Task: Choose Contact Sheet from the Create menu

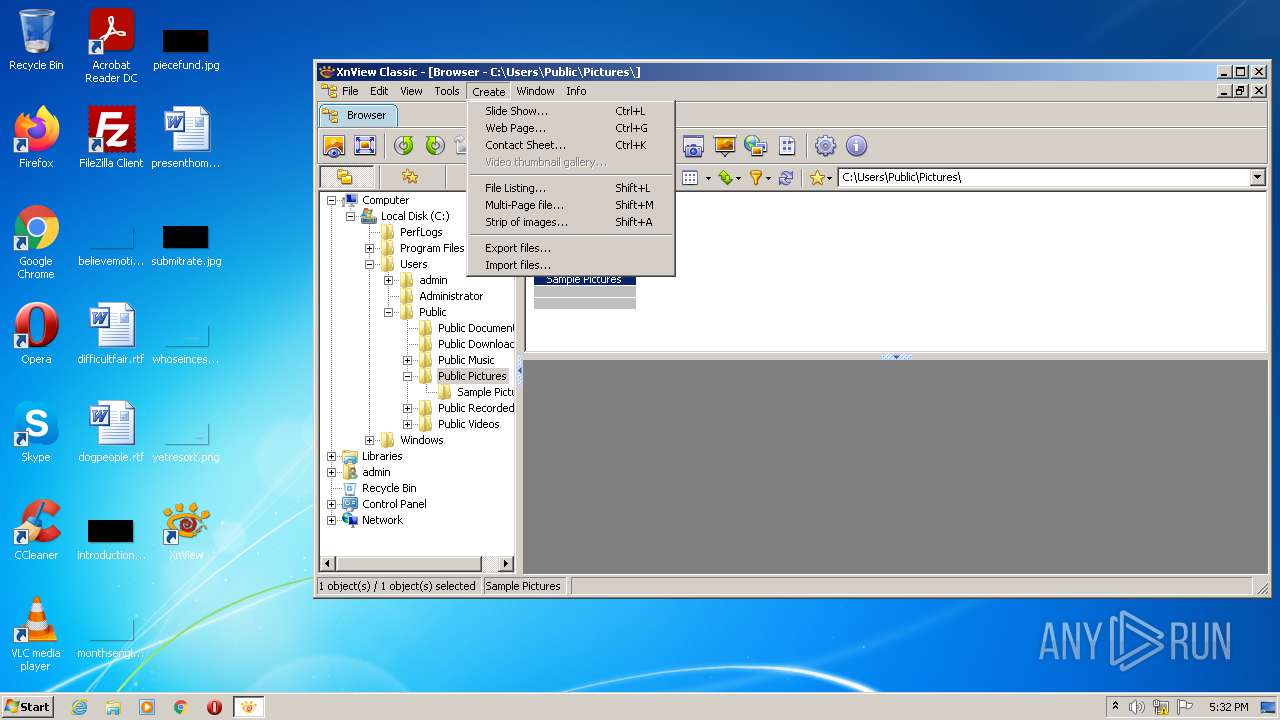Action: tap(525, 145)
